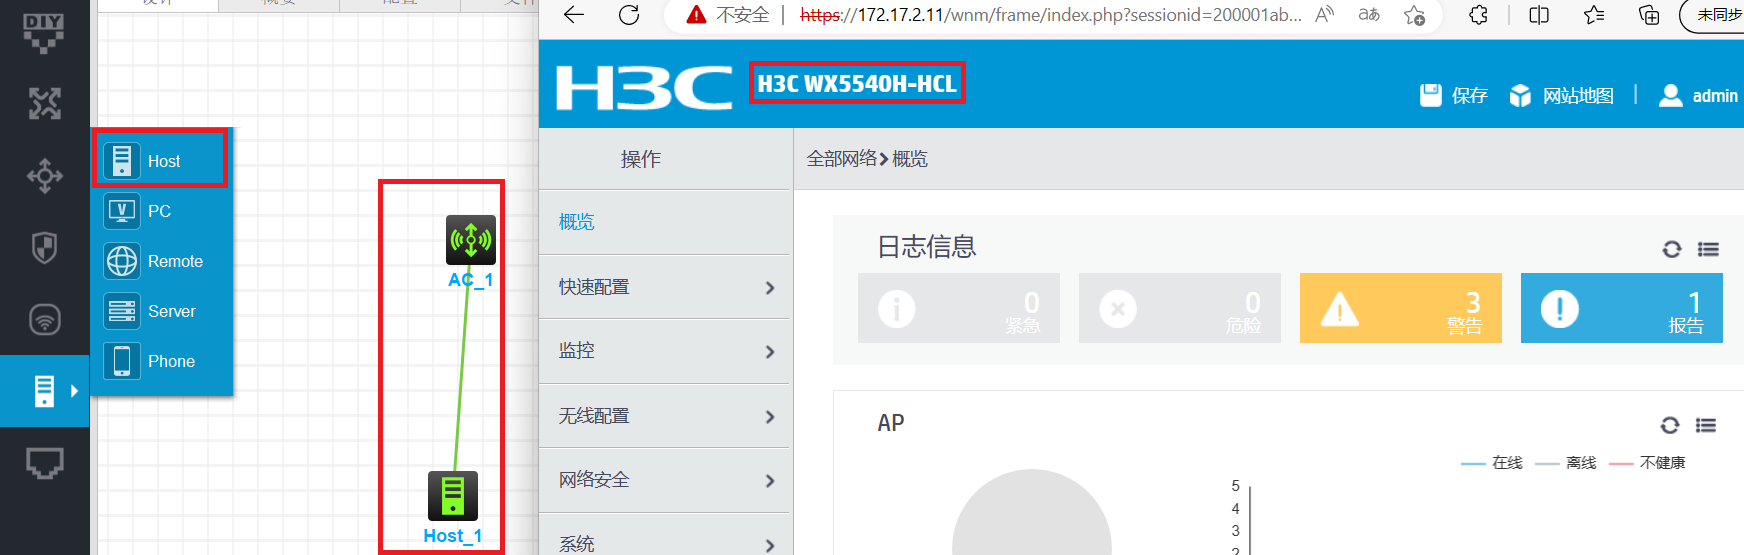Choose Phone from the device flyout
This screenshot has height=555, width=1744.
162,361
